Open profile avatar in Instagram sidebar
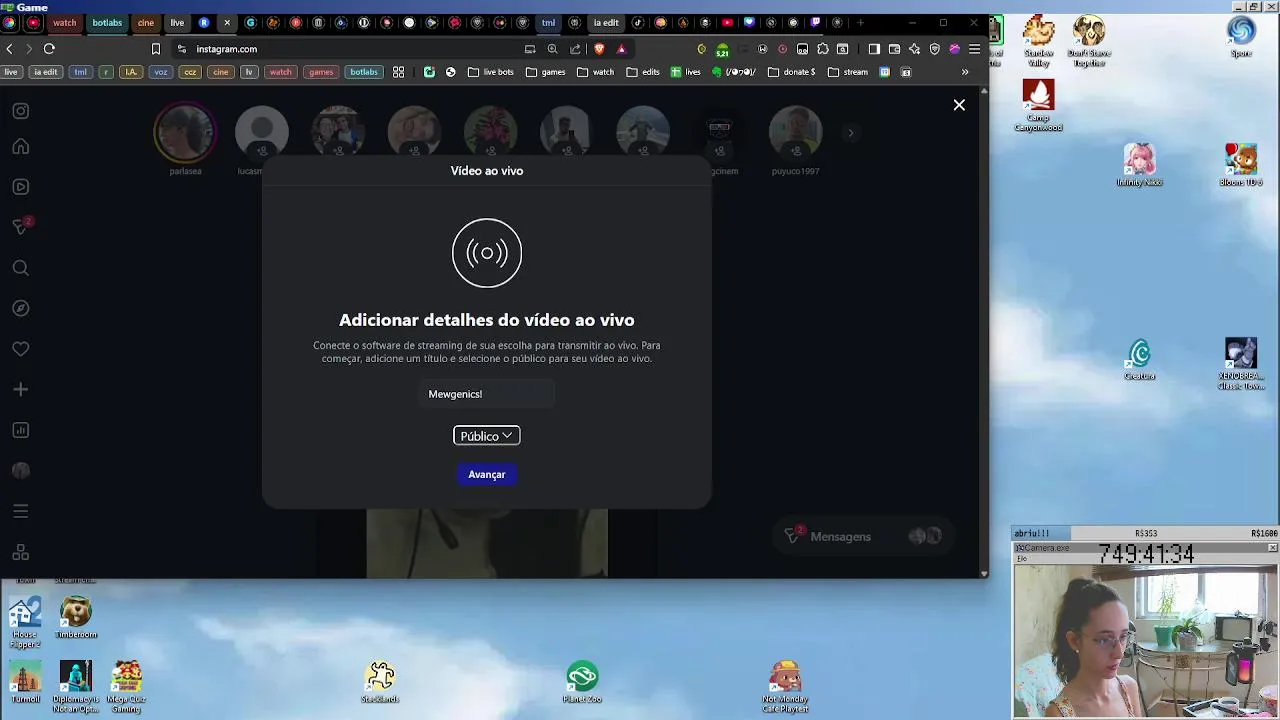1280x720 pixels. [x=21, y=470]
